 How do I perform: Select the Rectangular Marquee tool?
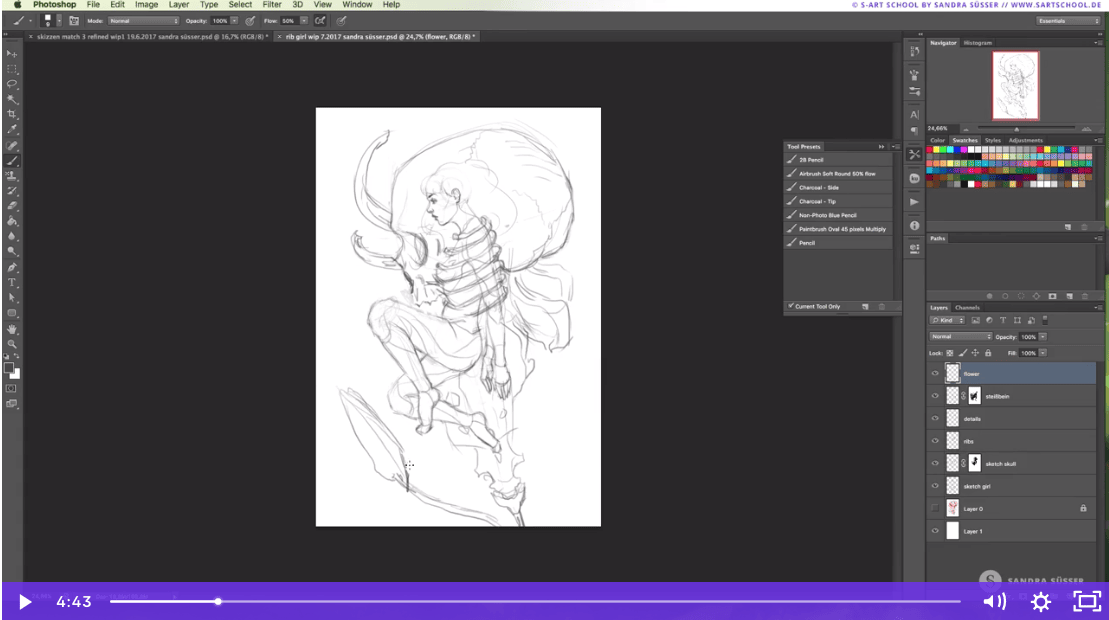12,69
